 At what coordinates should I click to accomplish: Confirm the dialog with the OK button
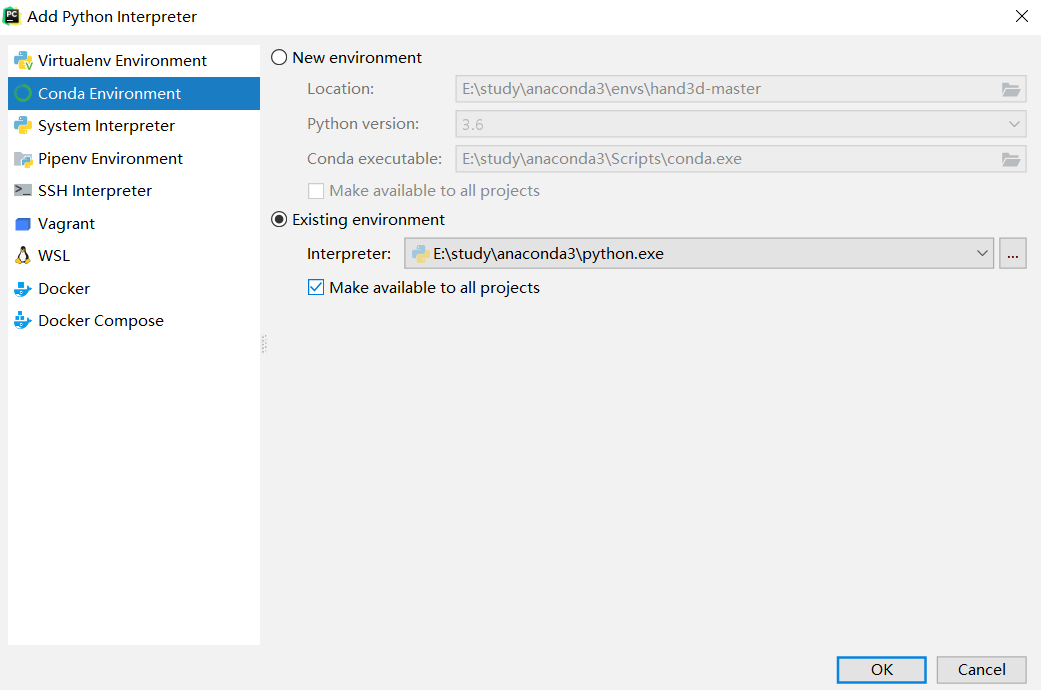coord(881,669)
